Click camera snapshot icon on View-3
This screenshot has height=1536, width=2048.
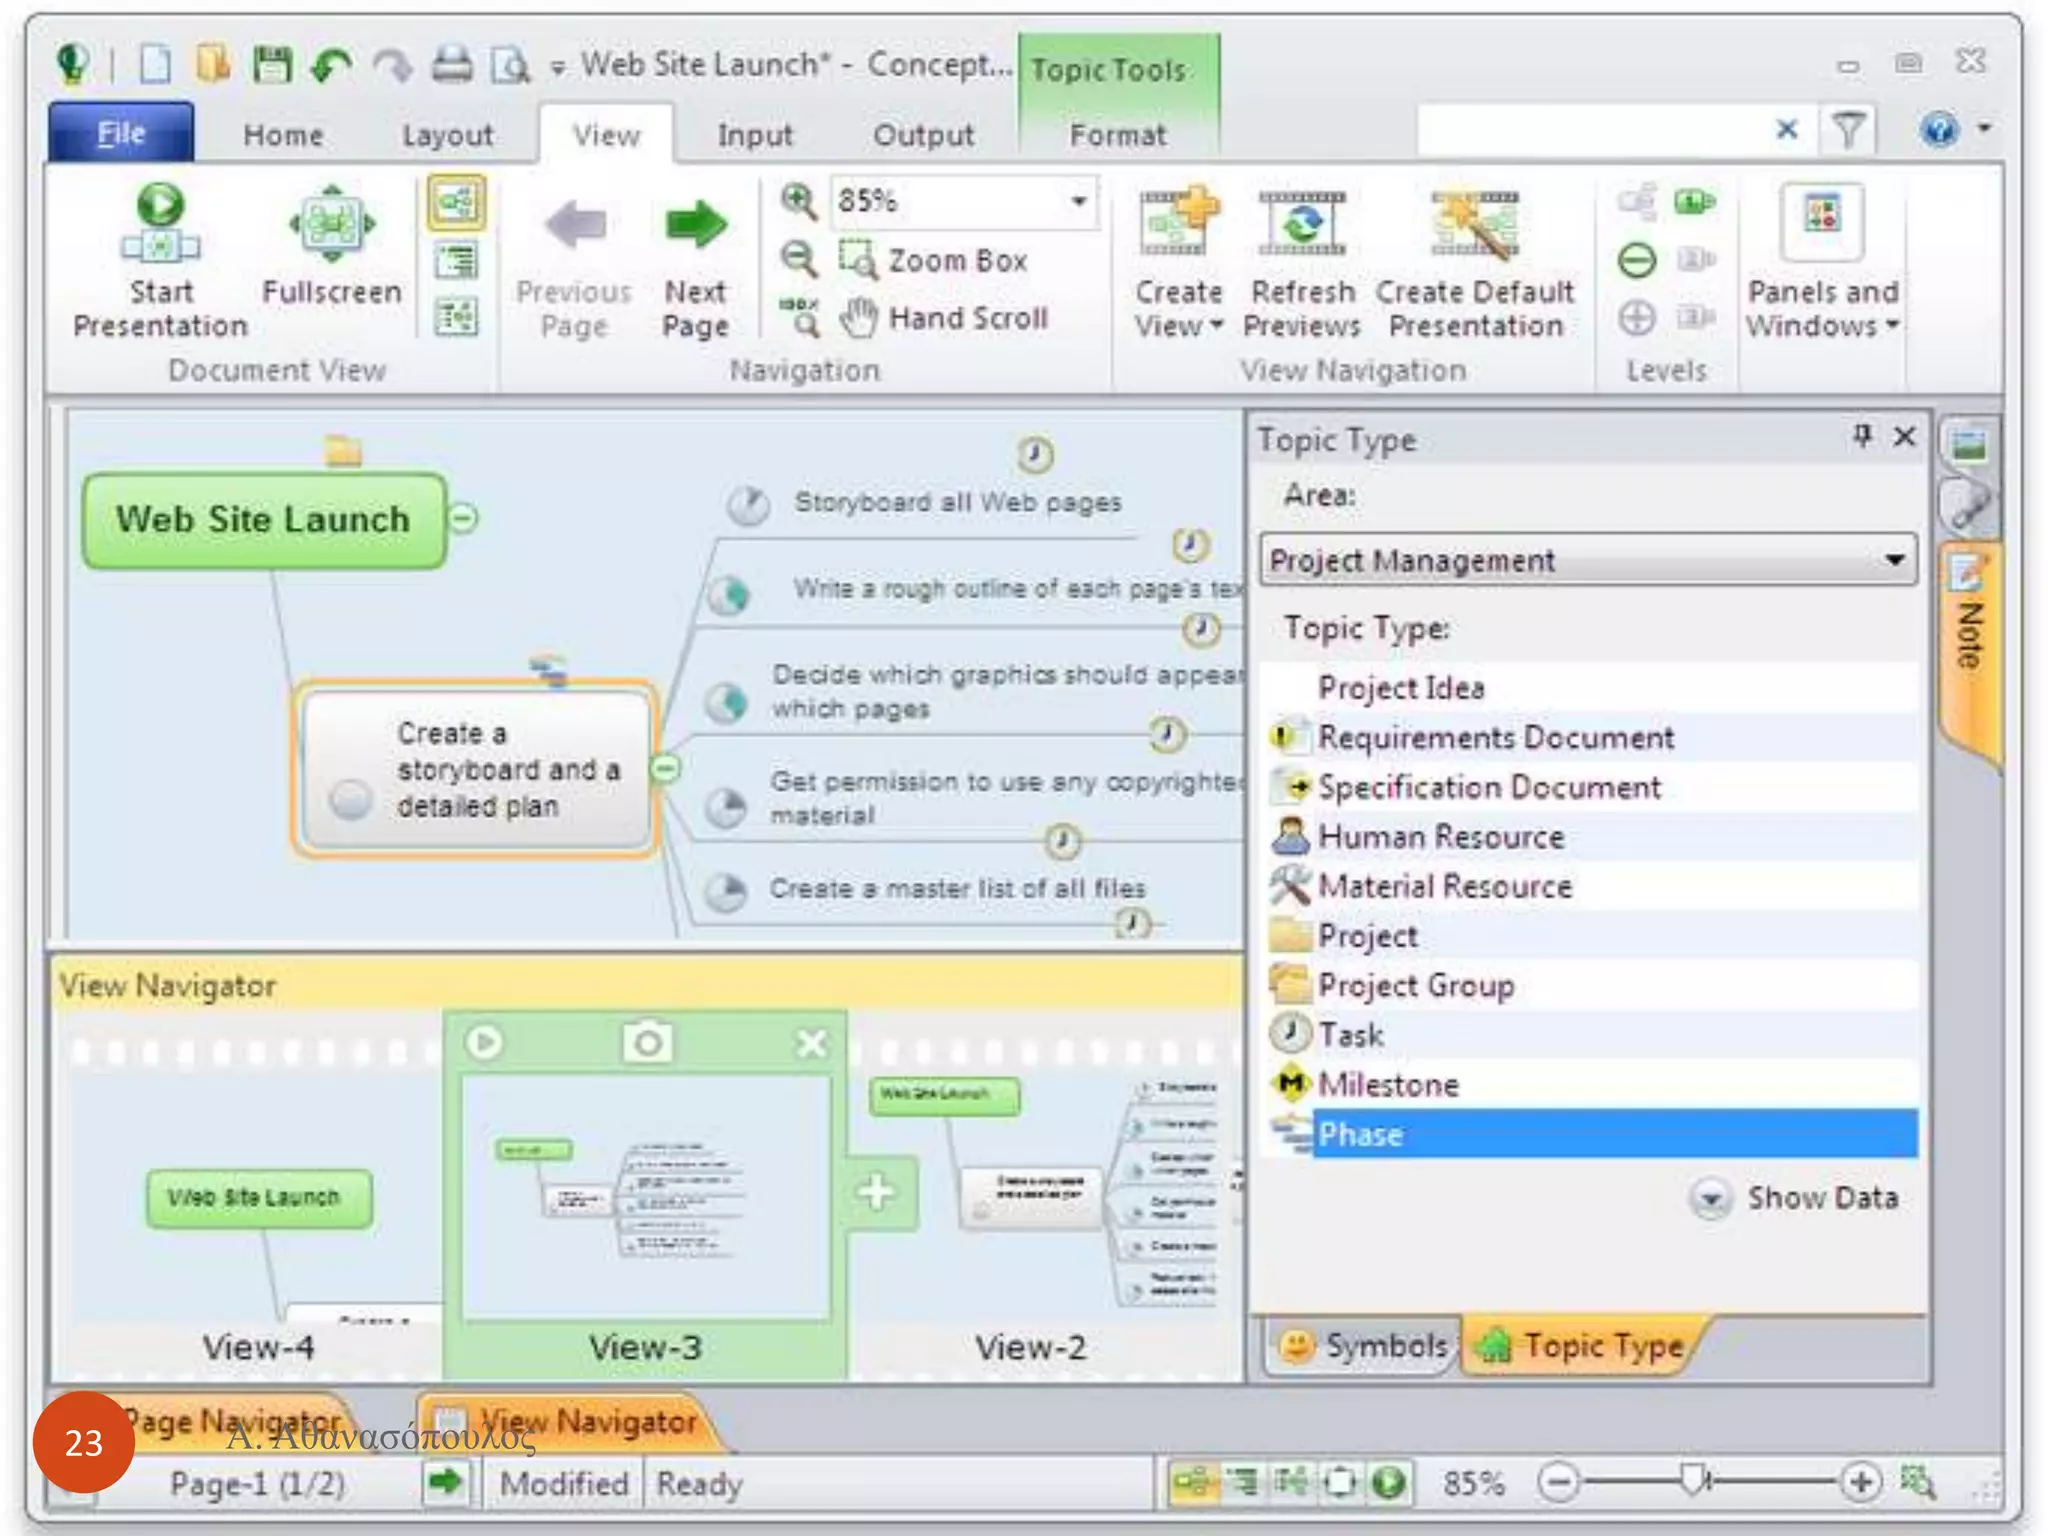(647, 1042)
